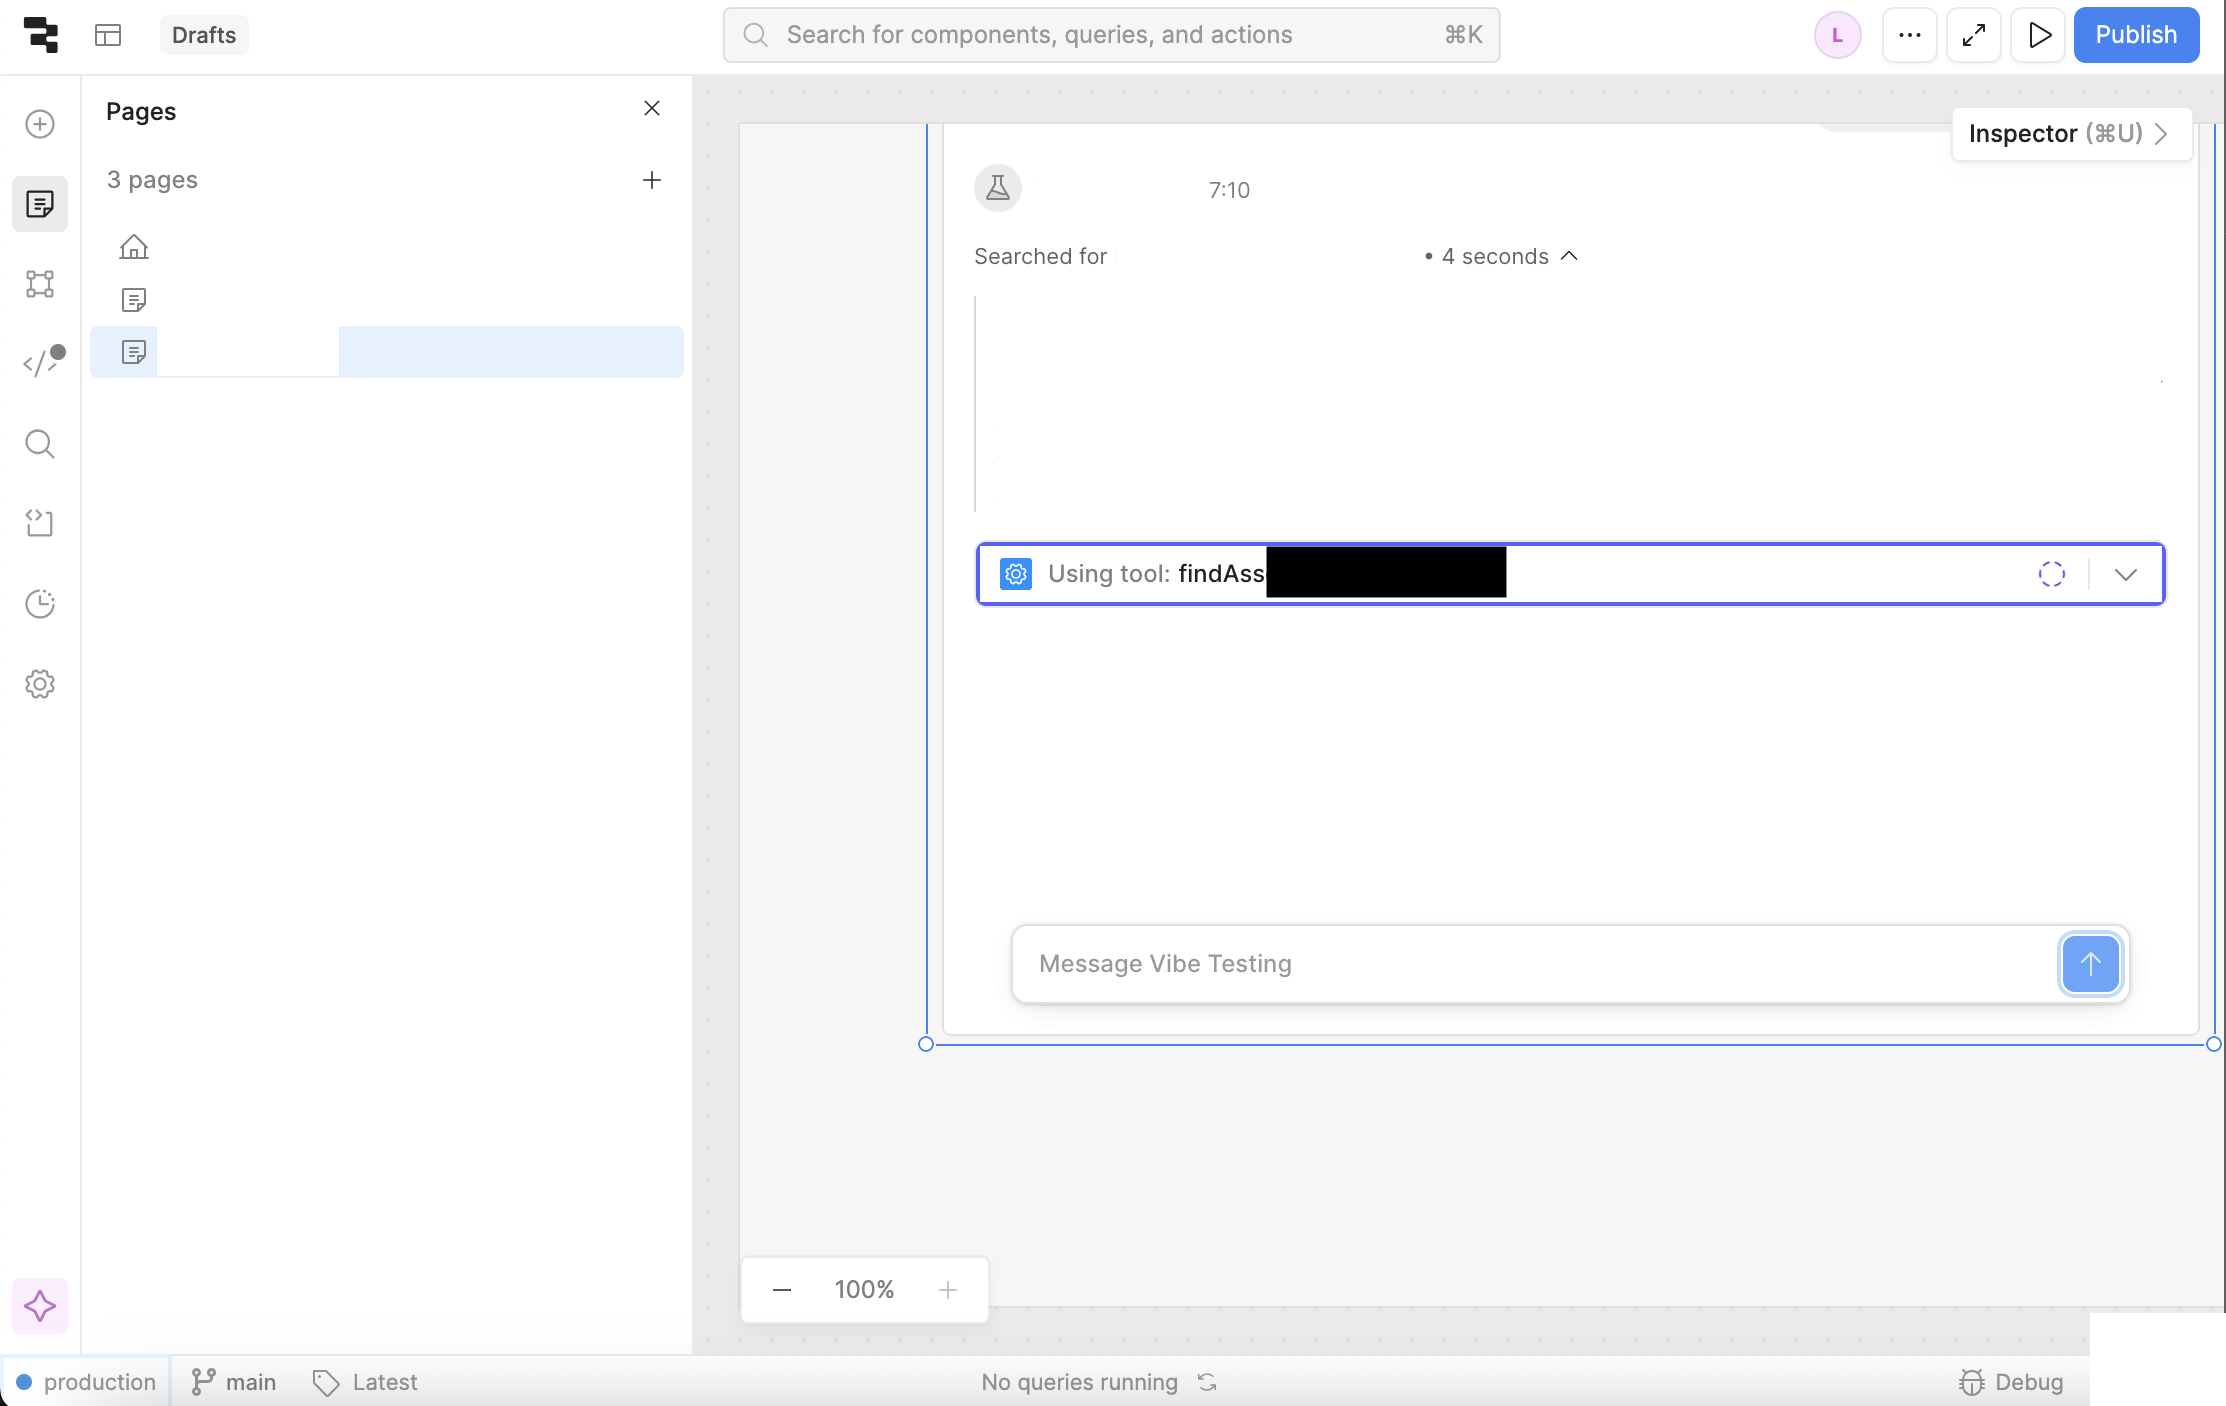Image resolution: width=2226 pixels, height=1406 pixels.
Task: Publish the app
Action: [x=2136, y=34]
